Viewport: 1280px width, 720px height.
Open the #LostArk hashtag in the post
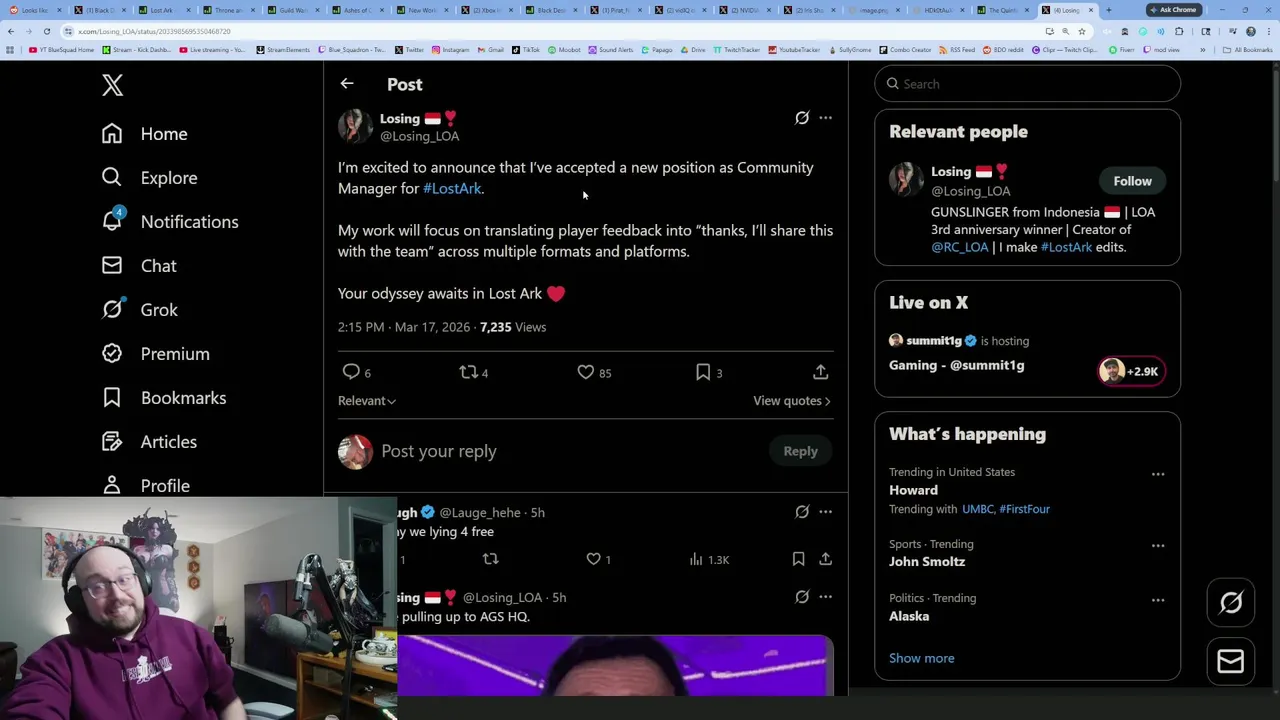click(452, 188)
